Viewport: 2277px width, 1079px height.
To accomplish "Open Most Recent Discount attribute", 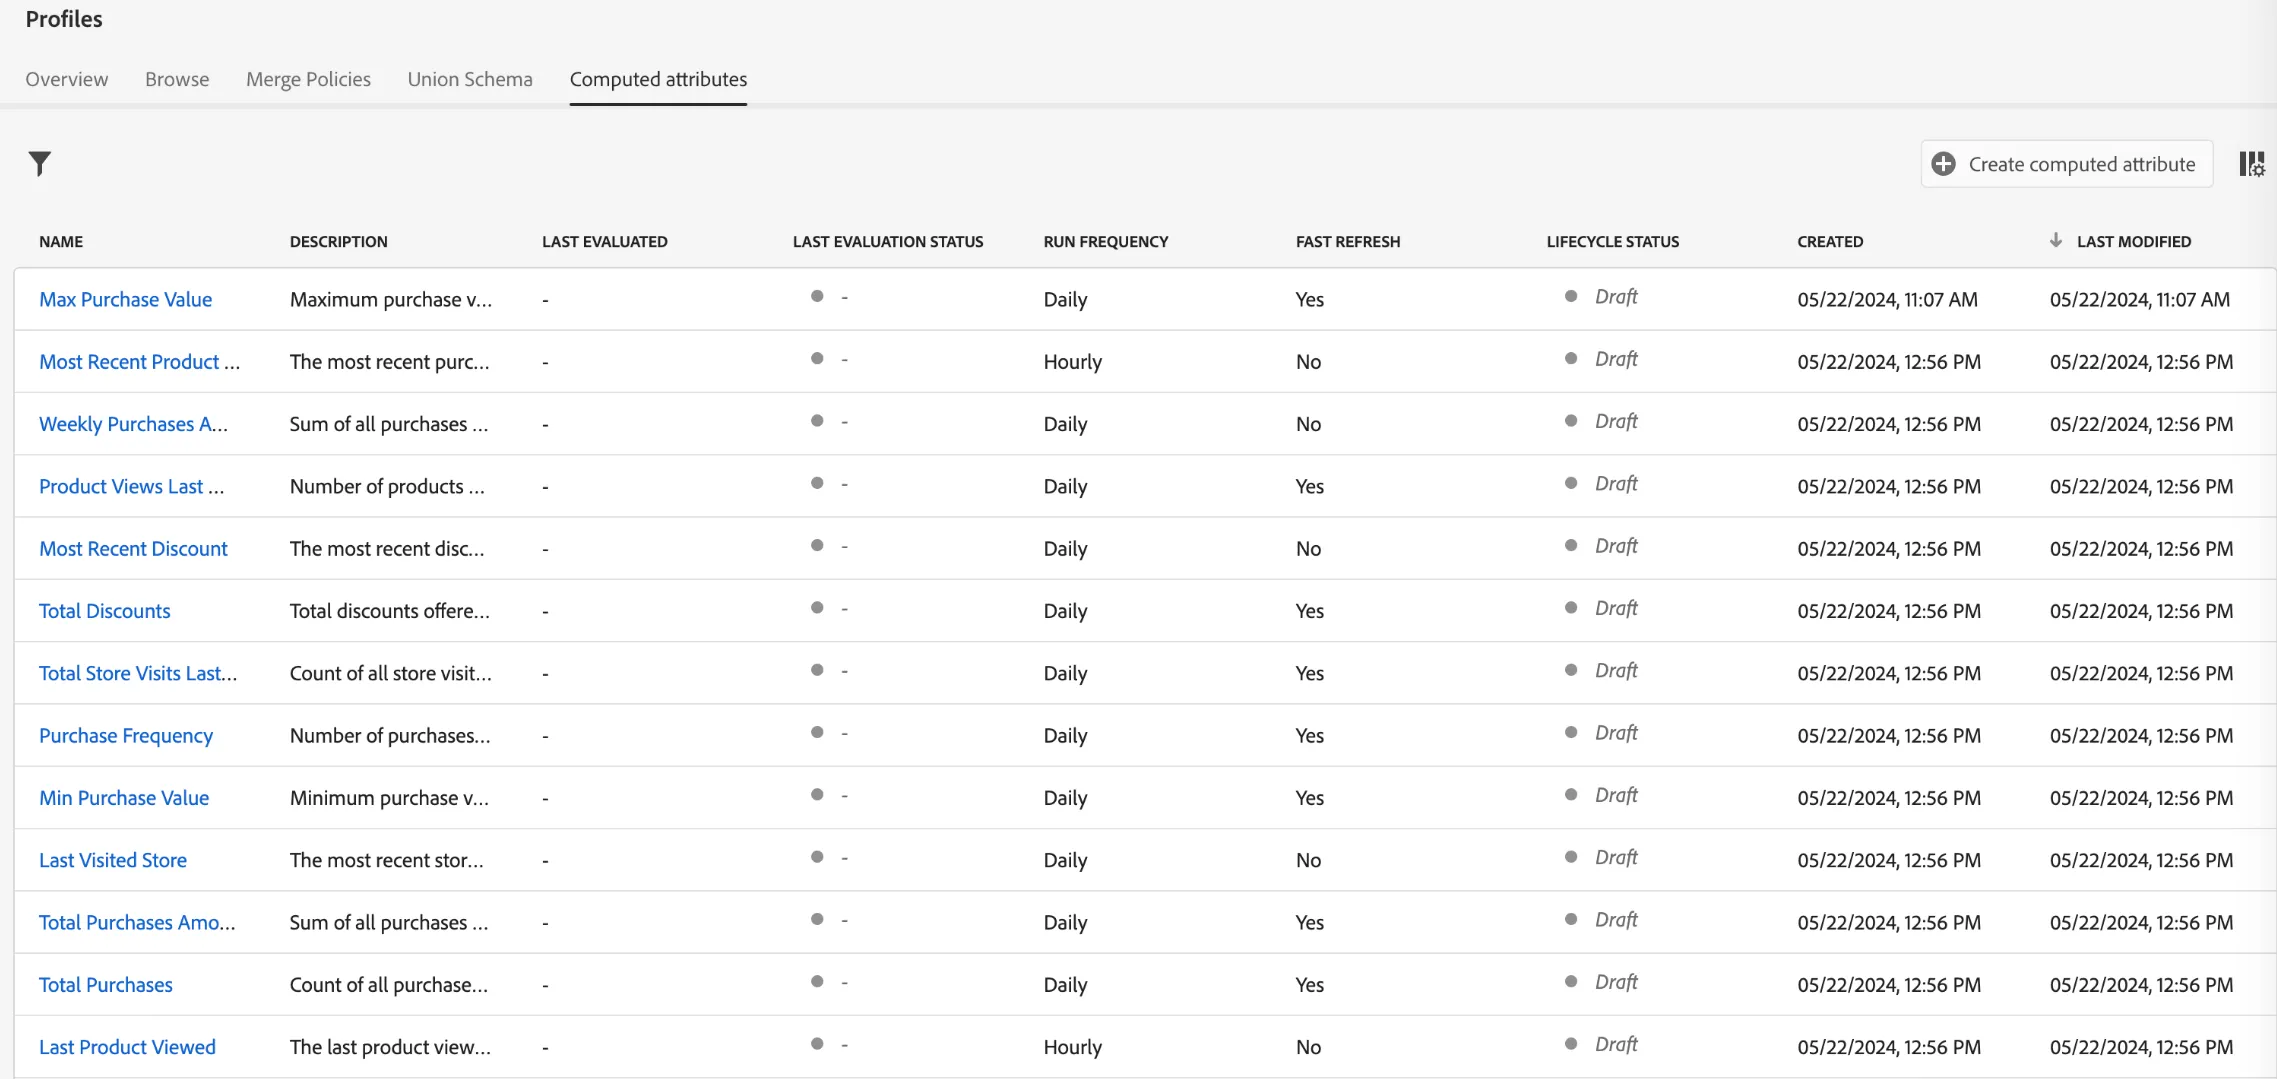I will pyautogui.click(x=134, y=548).
